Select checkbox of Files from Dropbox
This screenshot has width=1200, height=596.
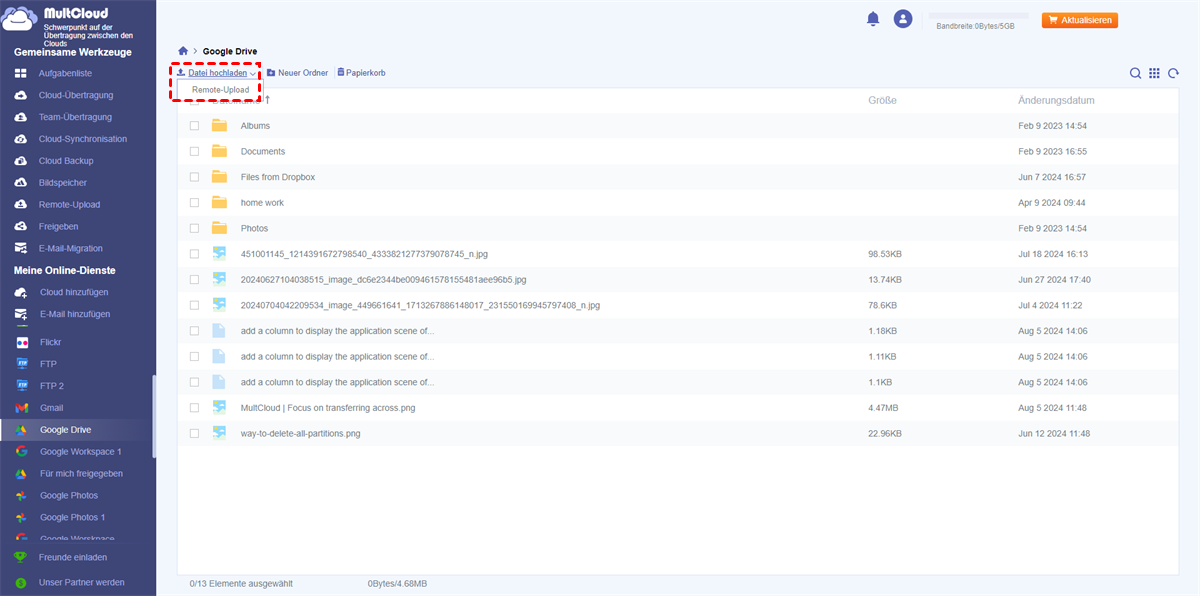194,177
